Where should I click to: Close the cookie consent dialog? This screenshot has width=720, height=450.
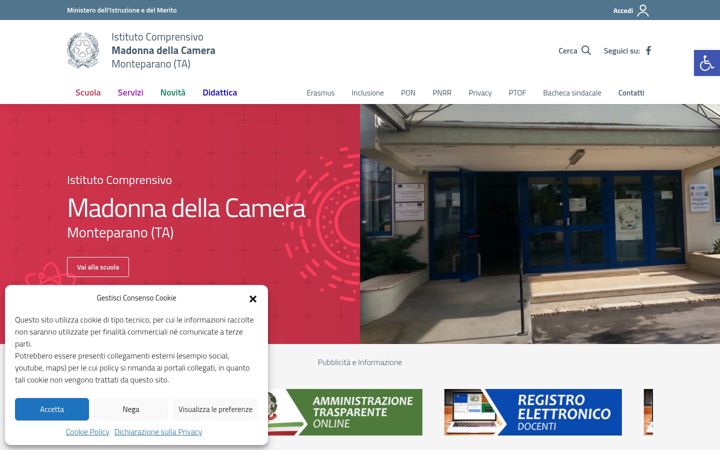pyautogui.click(x=253, y=299)
